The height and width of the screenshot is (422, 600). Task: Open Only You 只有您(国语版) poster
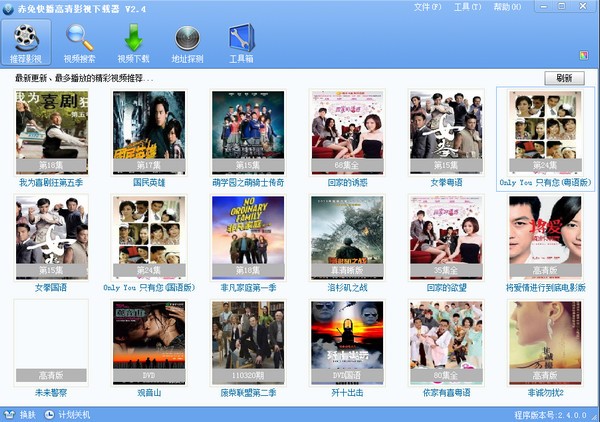pos(149,238)
